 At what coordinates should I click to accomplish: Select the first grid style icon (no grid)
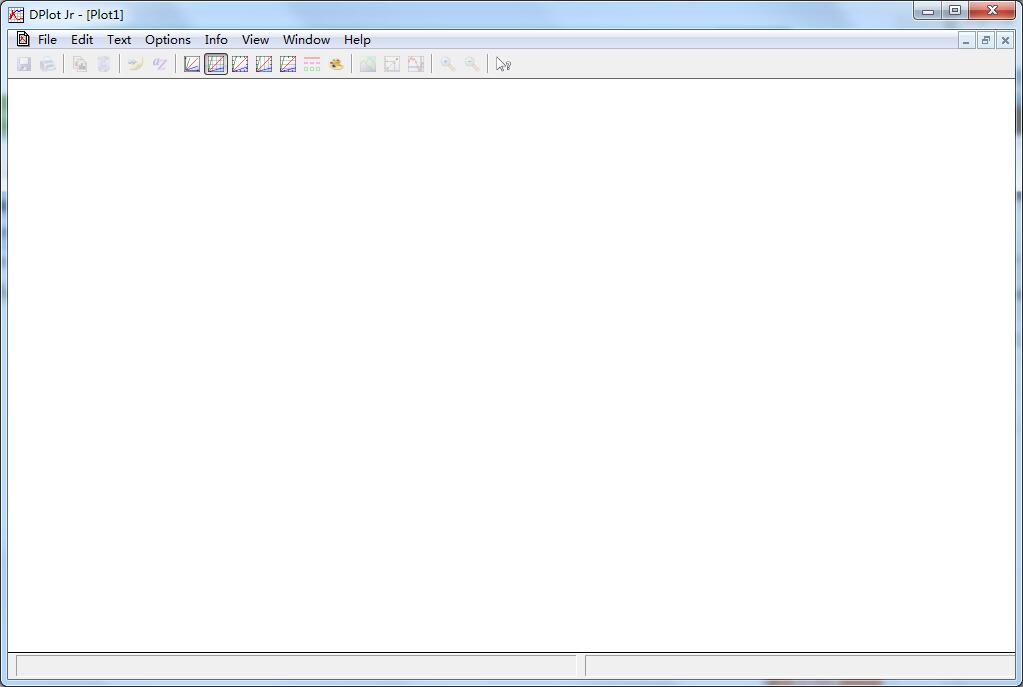(192, 64)
